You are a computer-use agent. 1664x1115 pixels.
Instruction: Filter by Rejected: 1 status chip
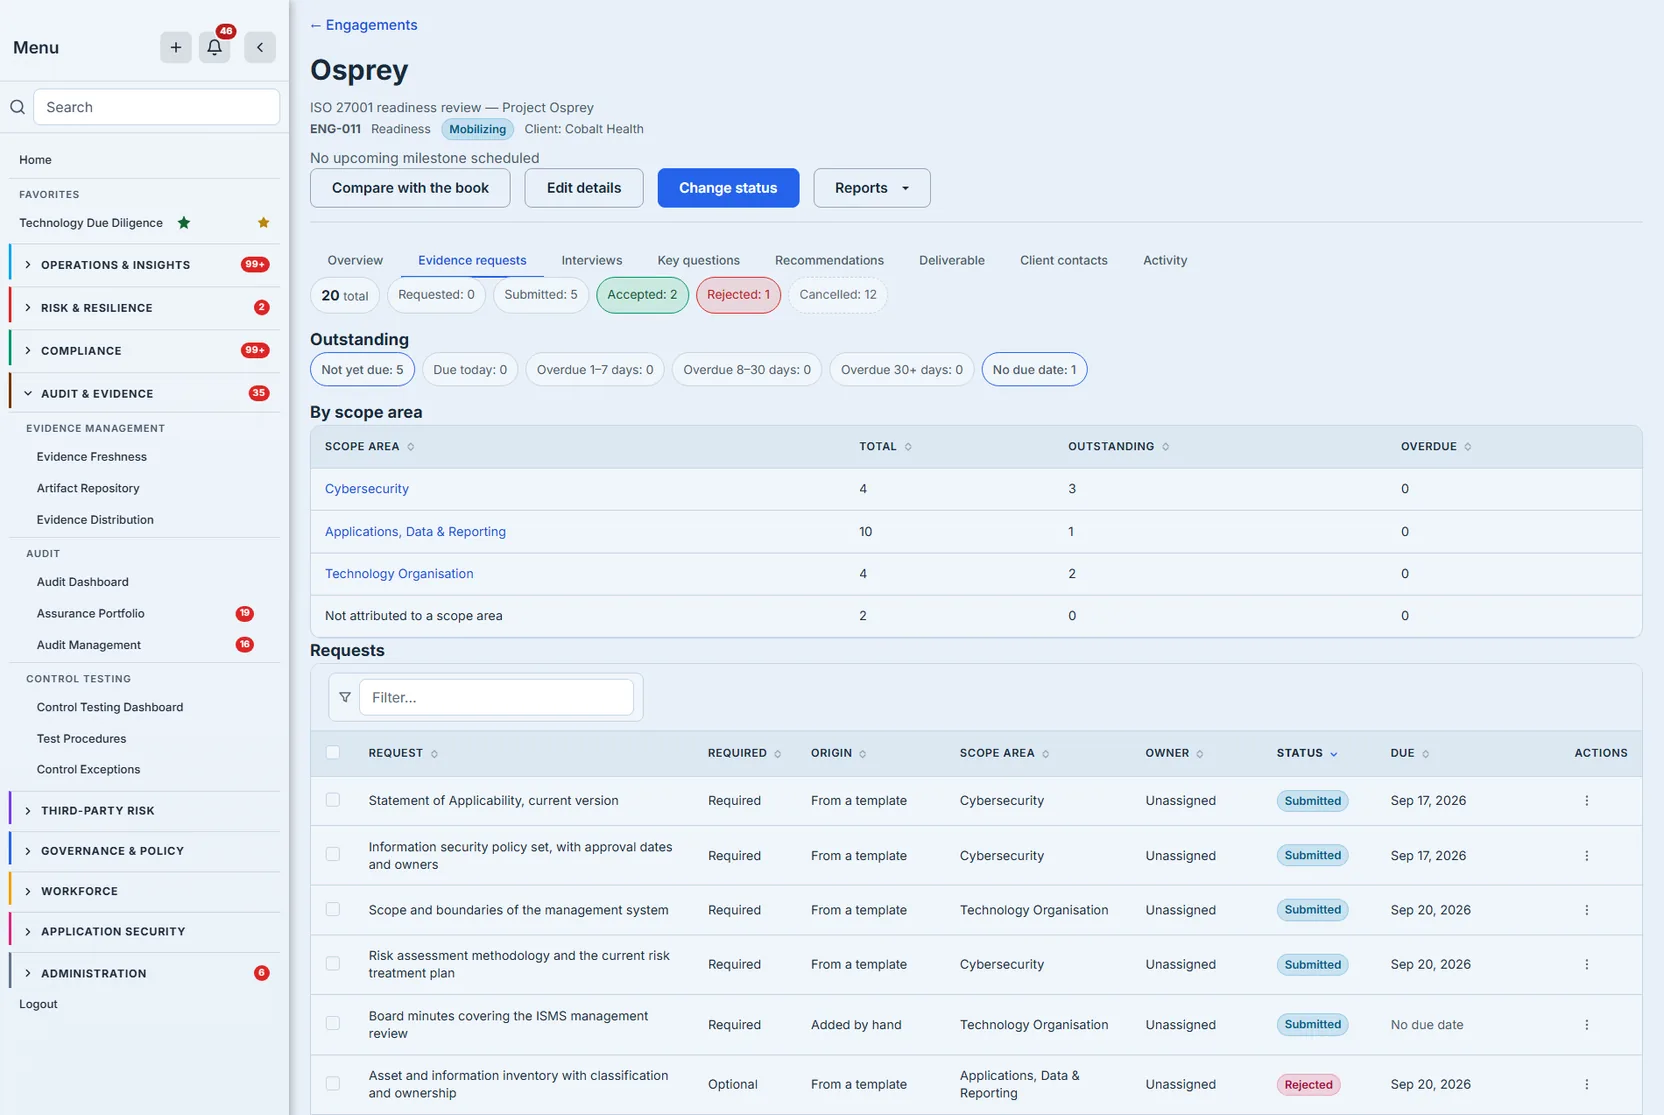738,295
